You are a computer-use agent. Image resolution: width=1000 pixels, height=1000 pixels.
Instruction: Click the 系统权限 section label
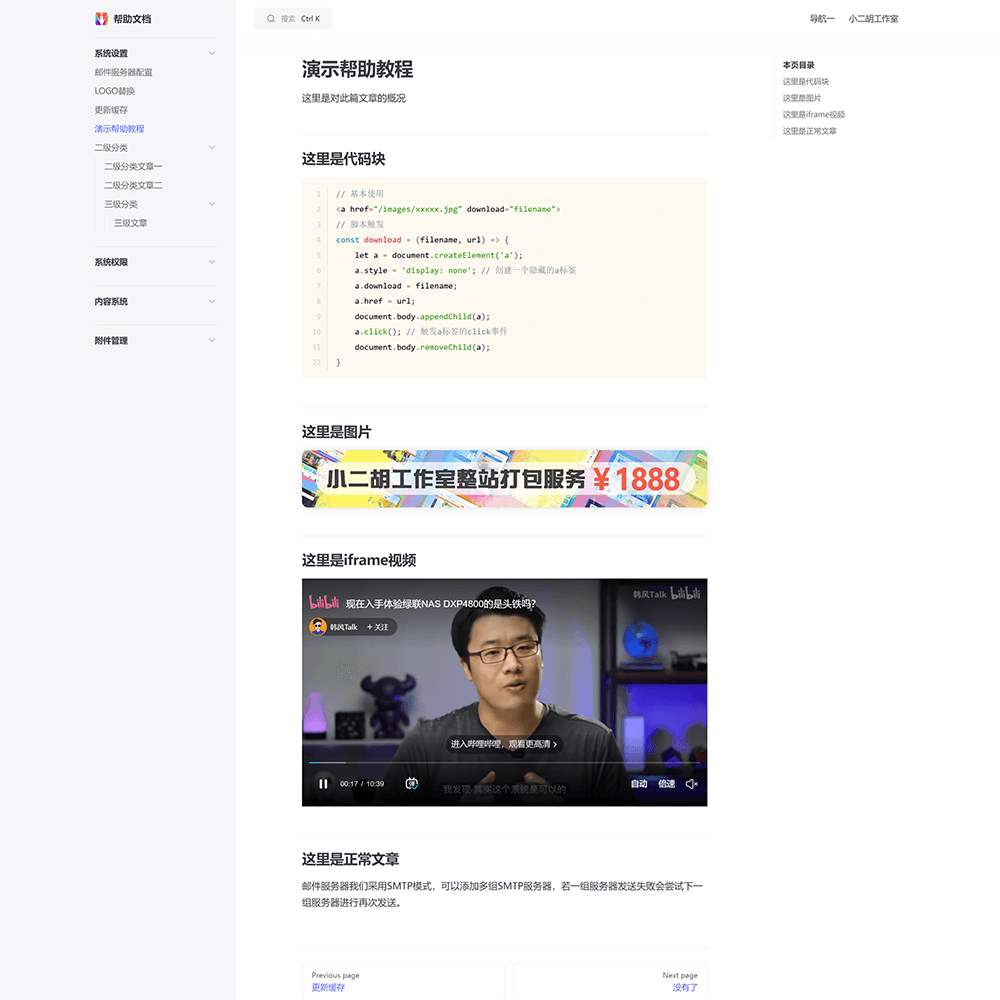click(111, 262)
